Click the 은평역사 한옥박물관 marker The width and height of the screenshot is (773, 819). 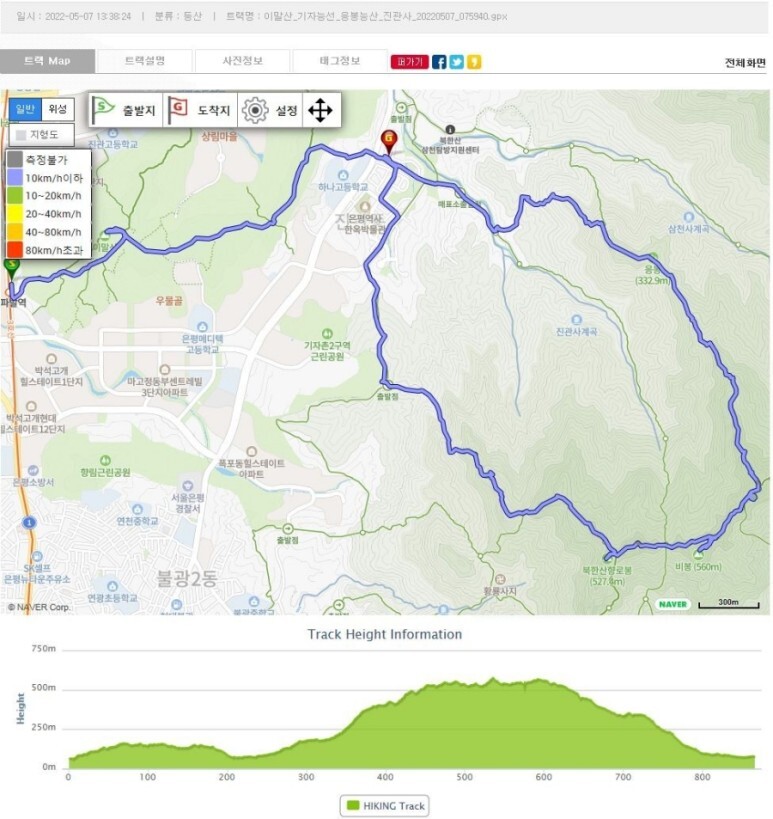[x=365, y=205]
